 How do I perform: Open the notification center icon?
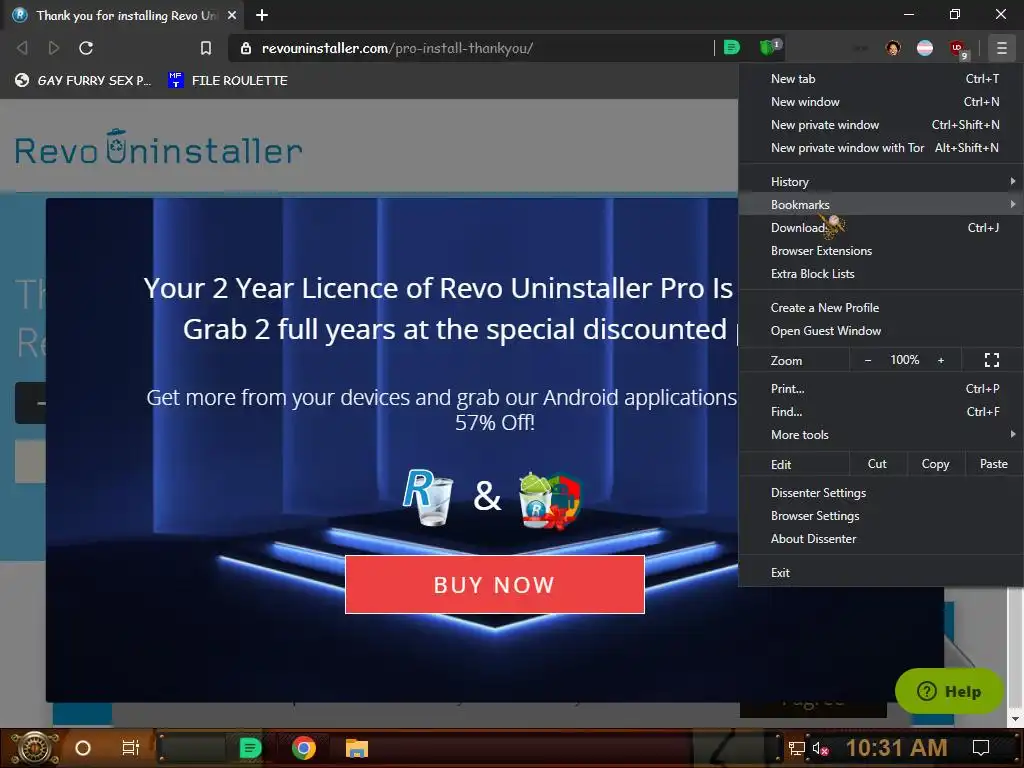click(x=981, y=748)
